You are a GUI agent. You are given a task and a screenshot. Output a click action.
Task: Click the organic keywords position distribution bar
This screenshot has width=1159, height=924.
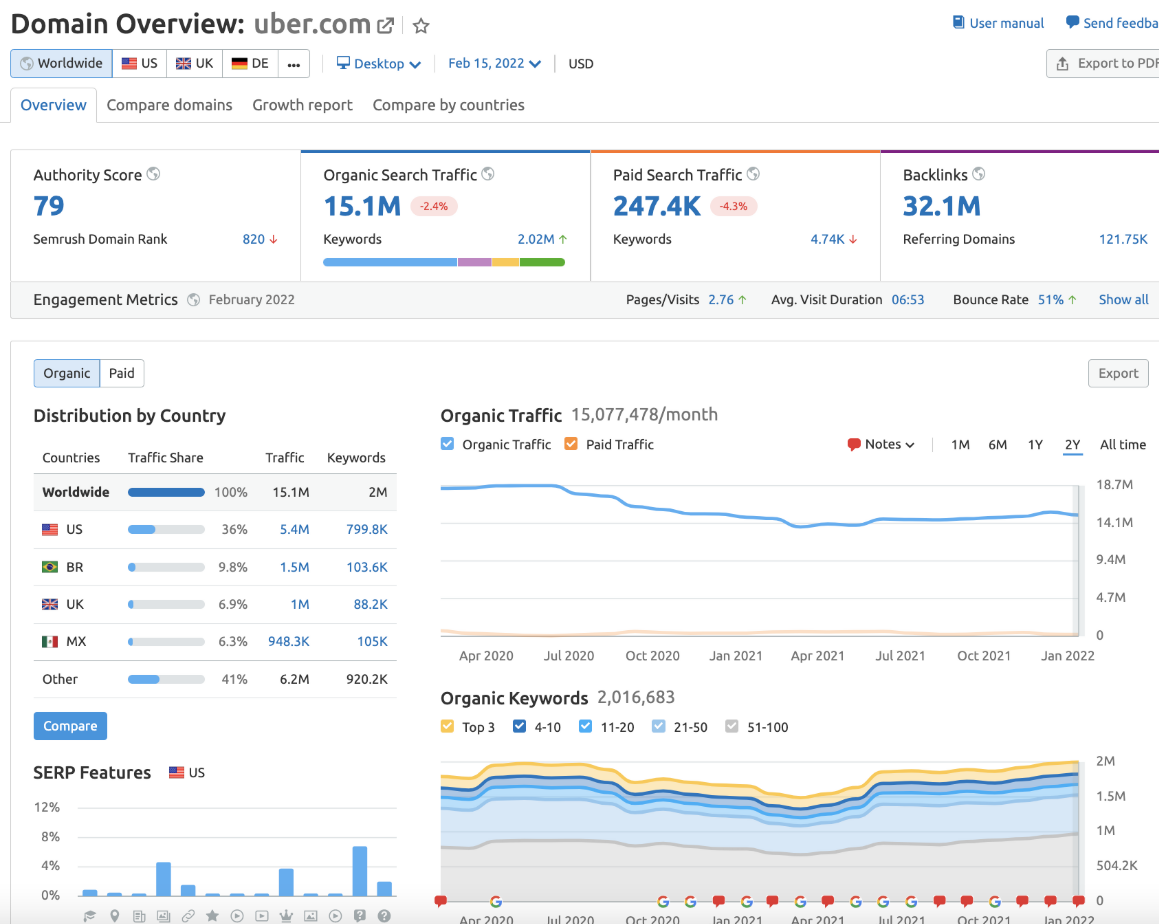(x=444, y=262)
